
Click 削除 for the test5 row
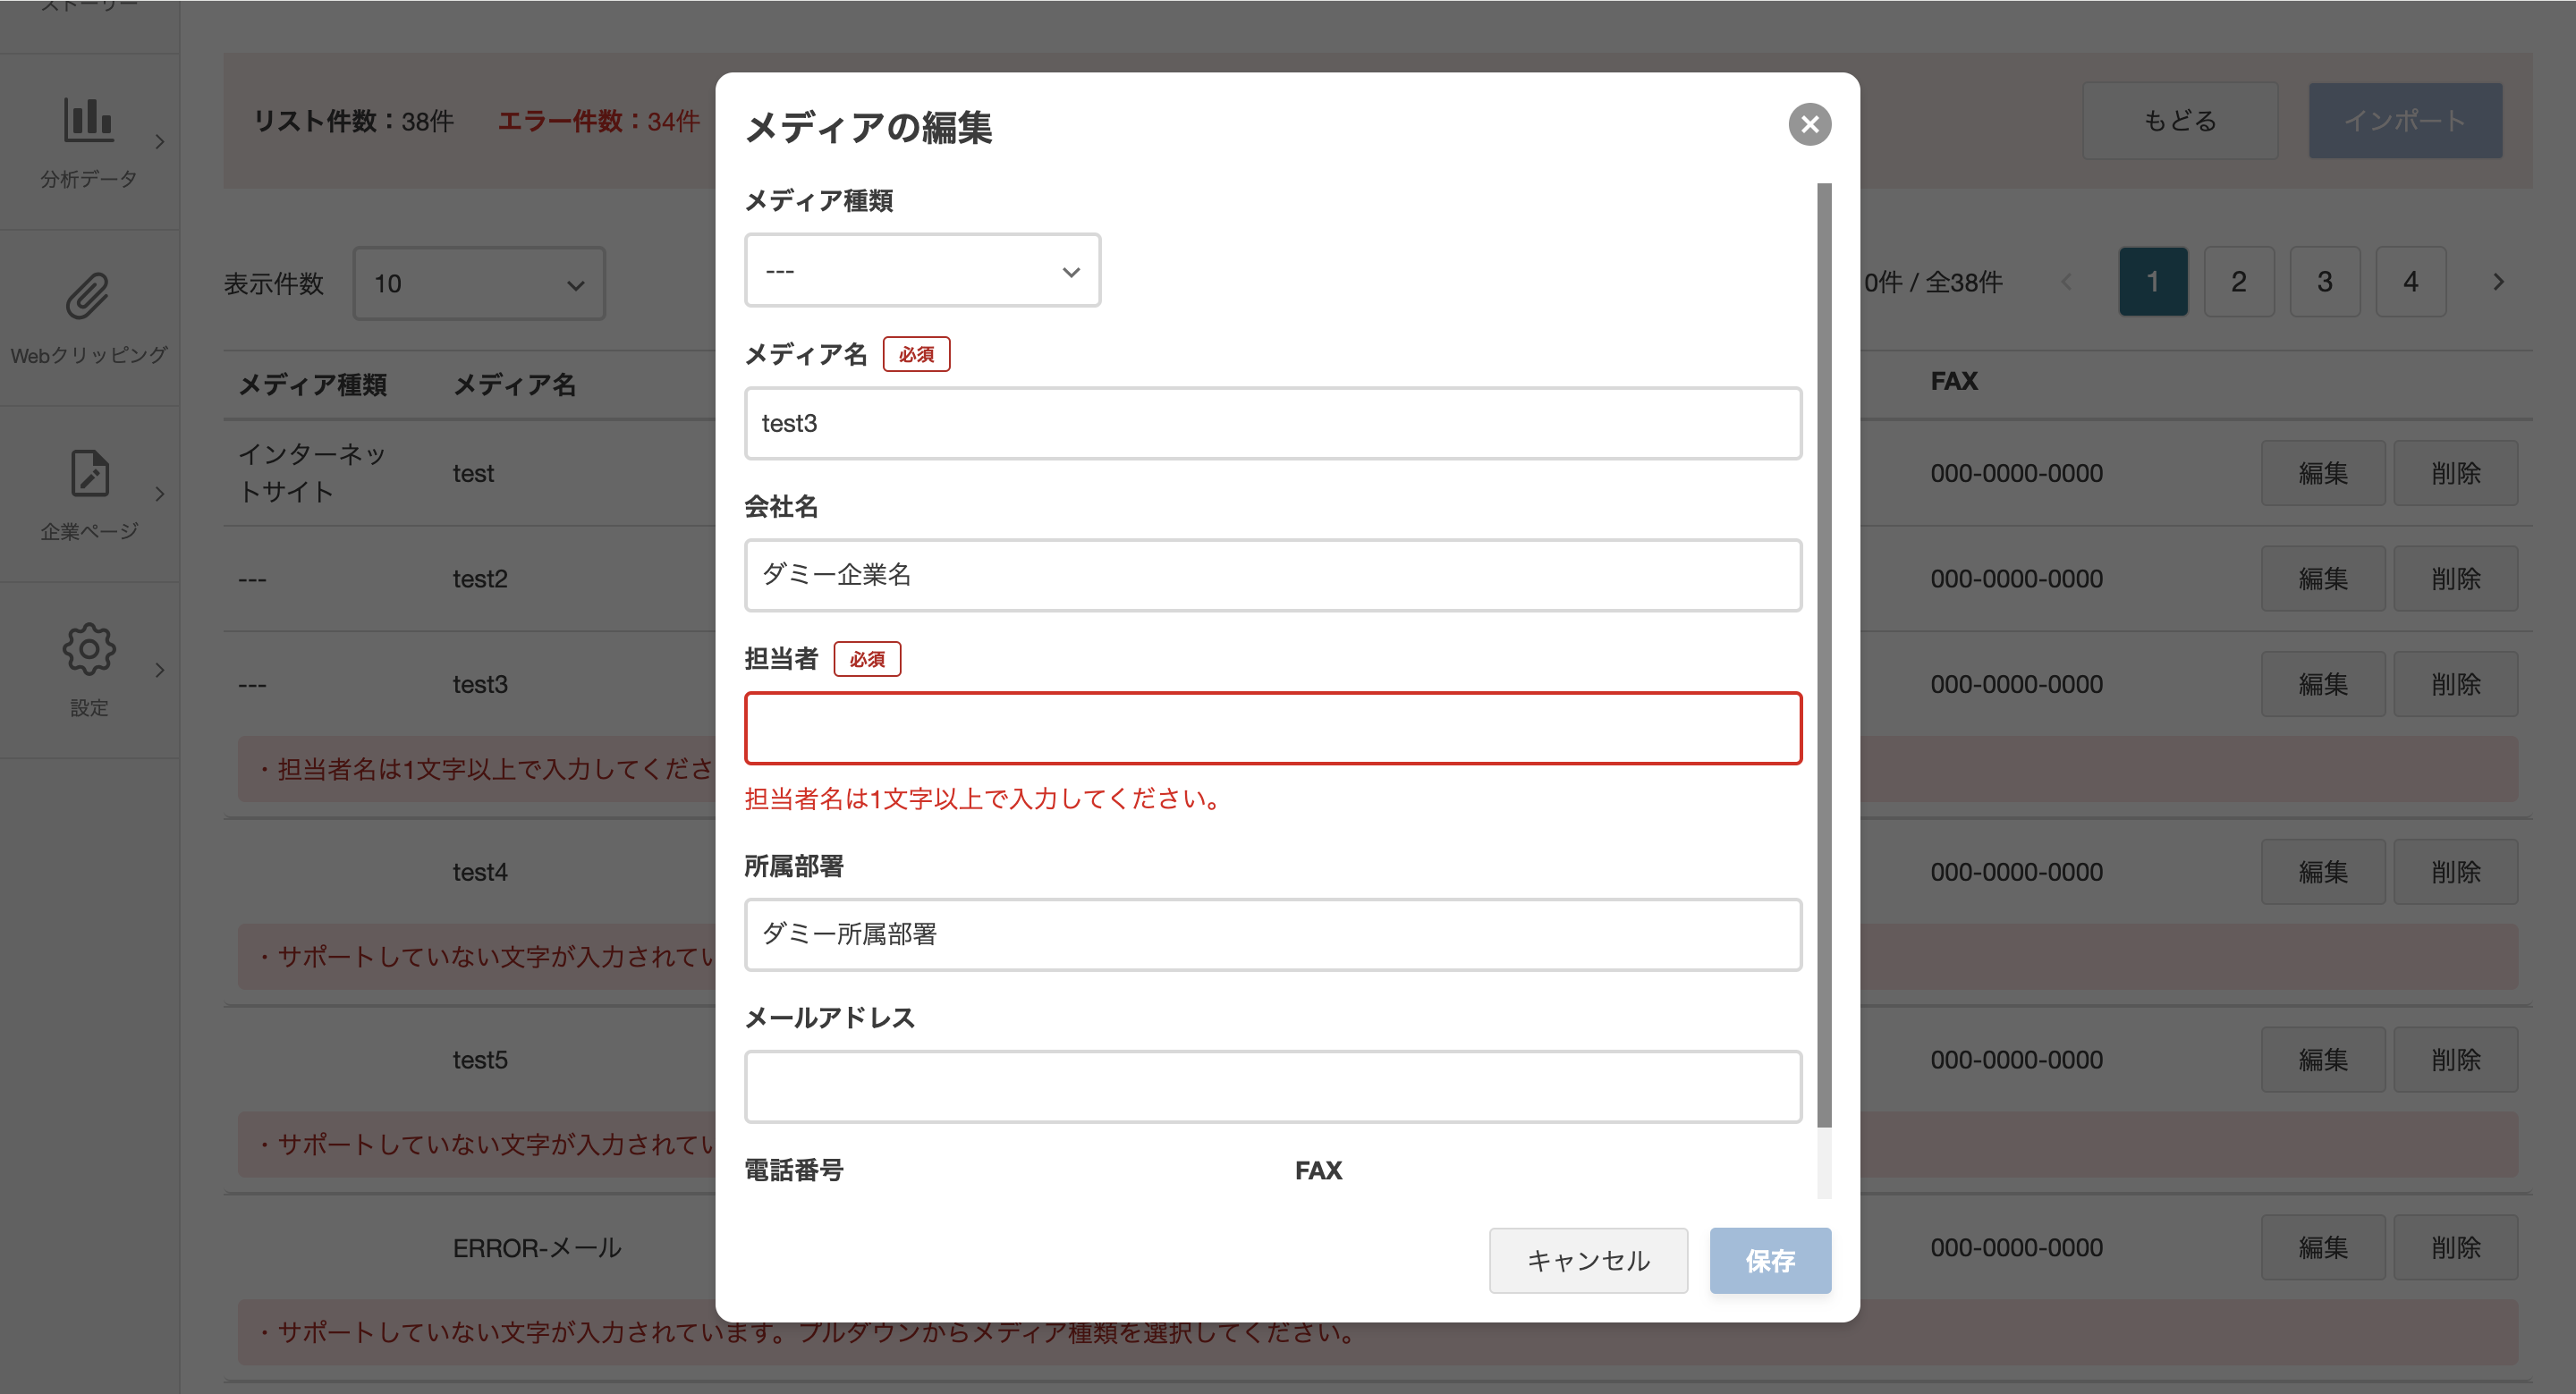[2456, 1060]
